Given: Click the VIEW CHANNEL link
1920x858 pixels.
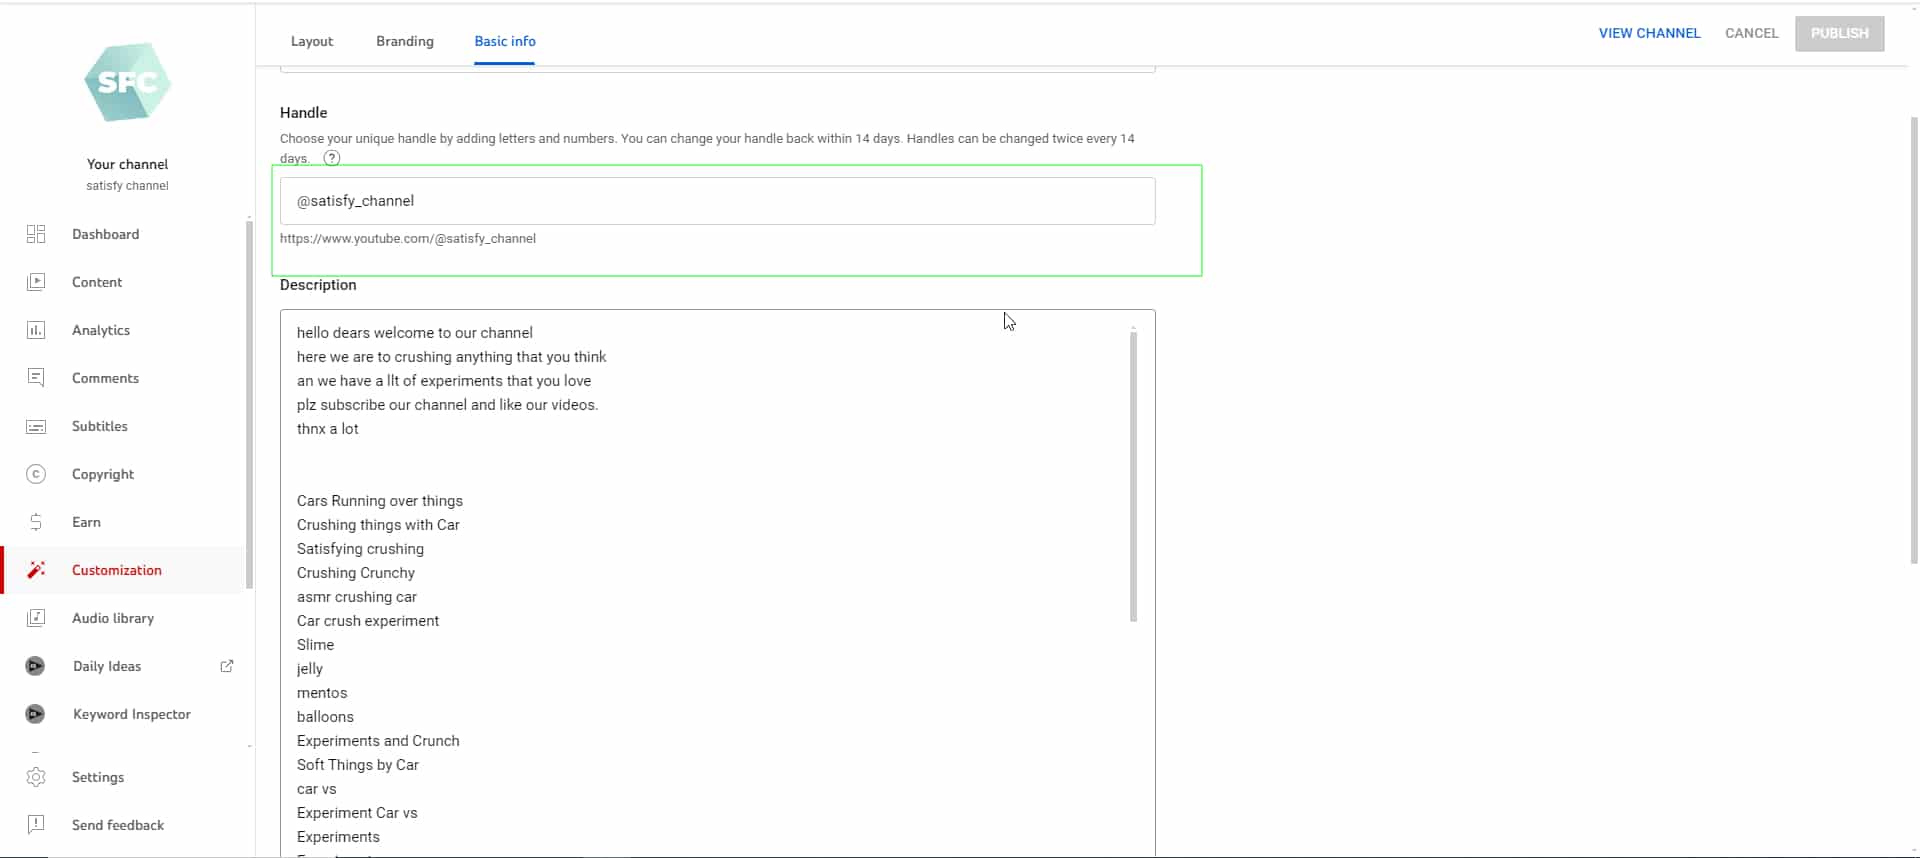Looking at the screenshot, I should click(x=1649, y=33).
